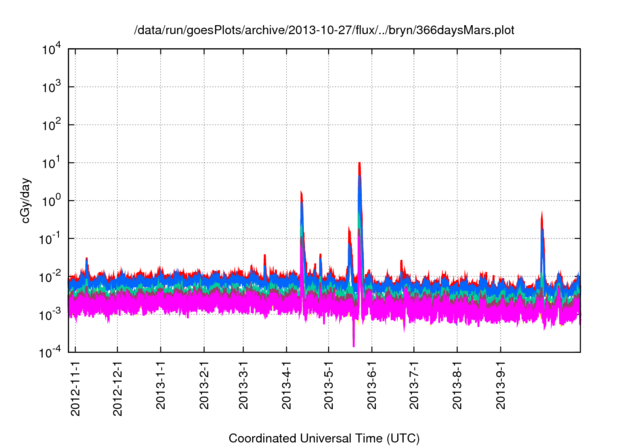This screenshot has height=448, width=640.
Task: Click the red spike tip in late September 2013
Action: pyautogui.click(x=541, y=213)
